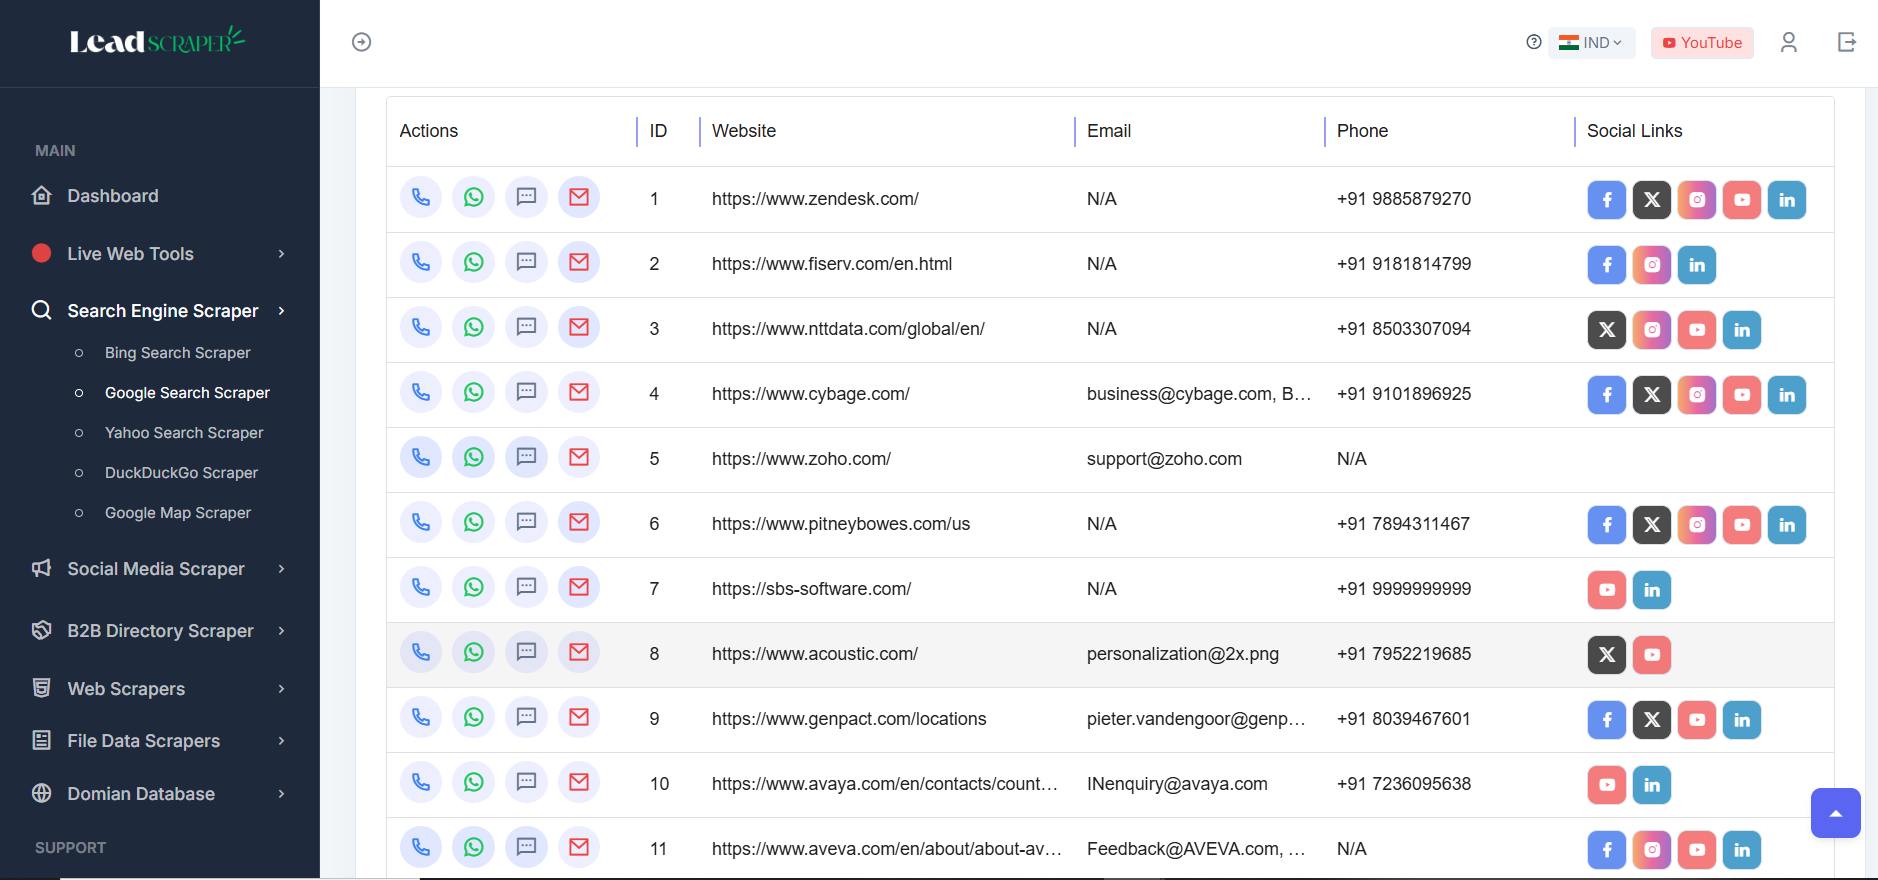
Task: Call the genpact.com lead
Action: [x=421, y=718]
